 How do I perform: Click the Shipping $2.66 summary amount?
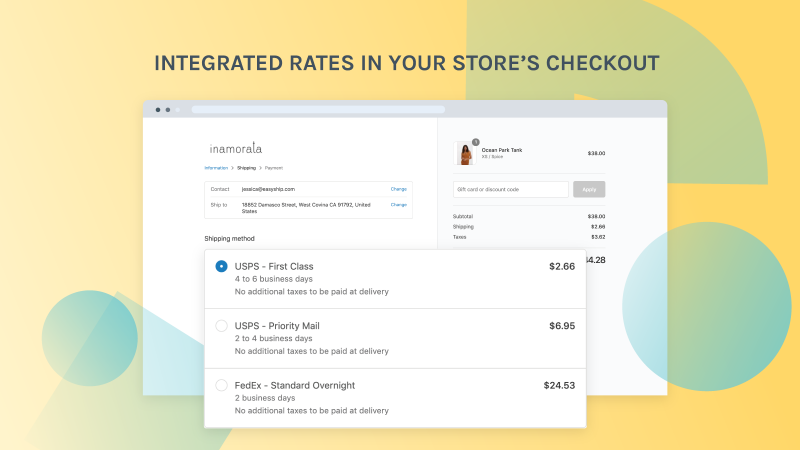[x=597, y=227]
